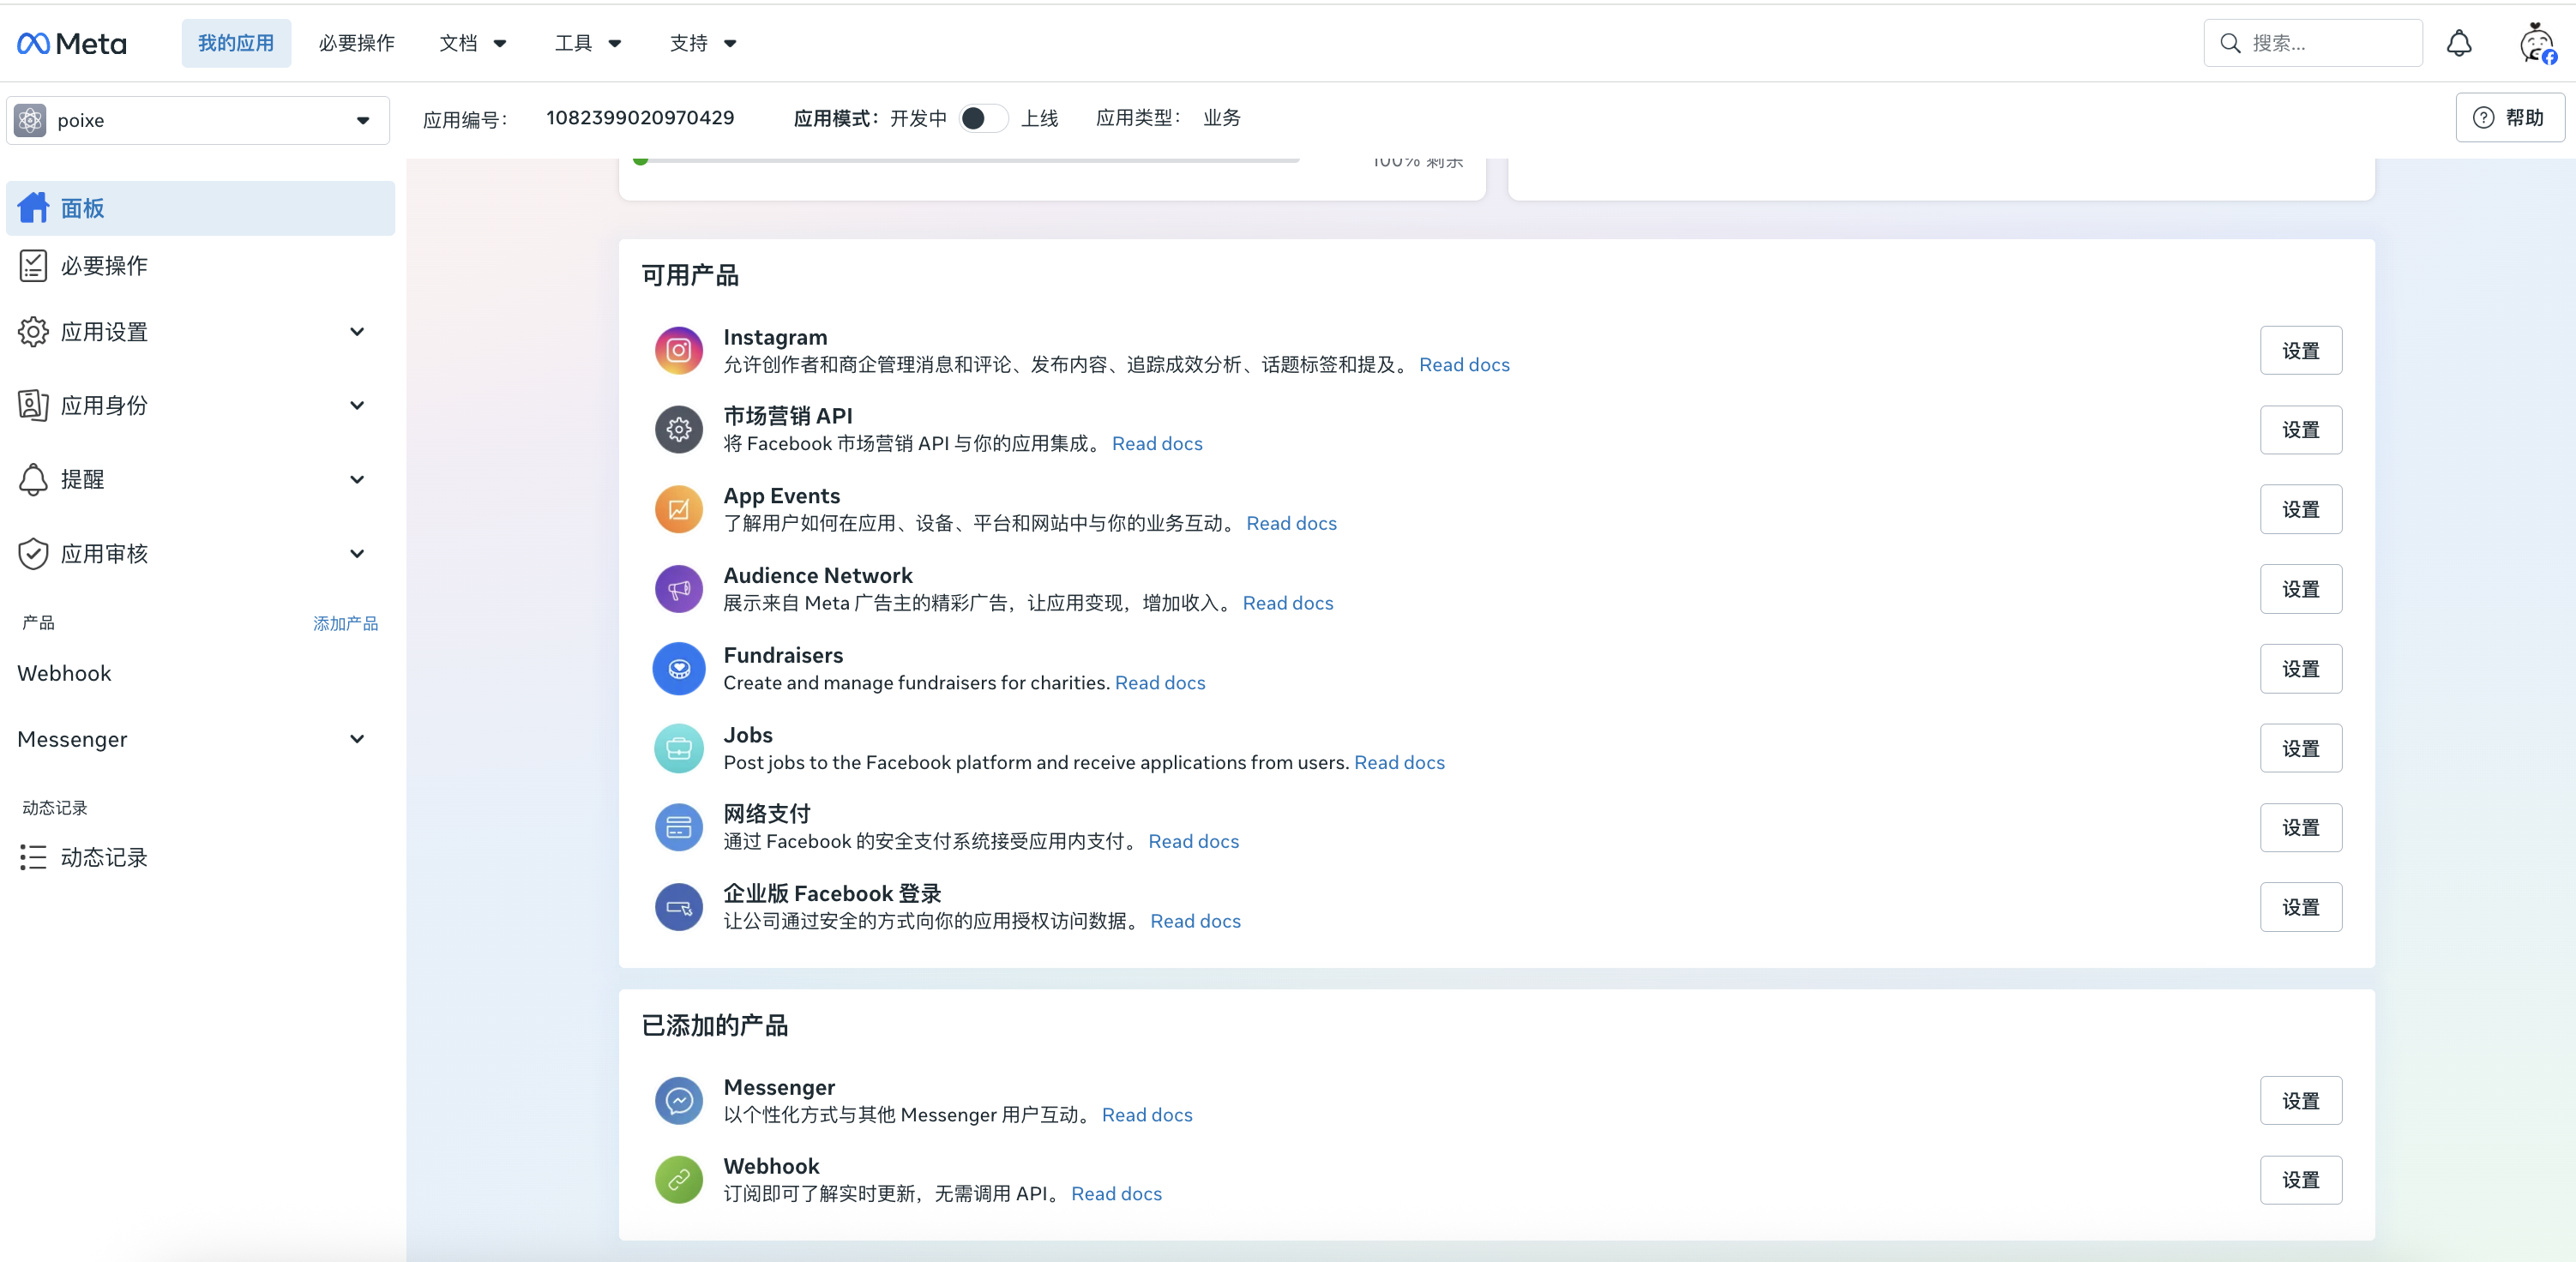2576x1262 pixels.
Task: Click the 必要操作 checklist icon in sidebar
Action: click(33, 265)
